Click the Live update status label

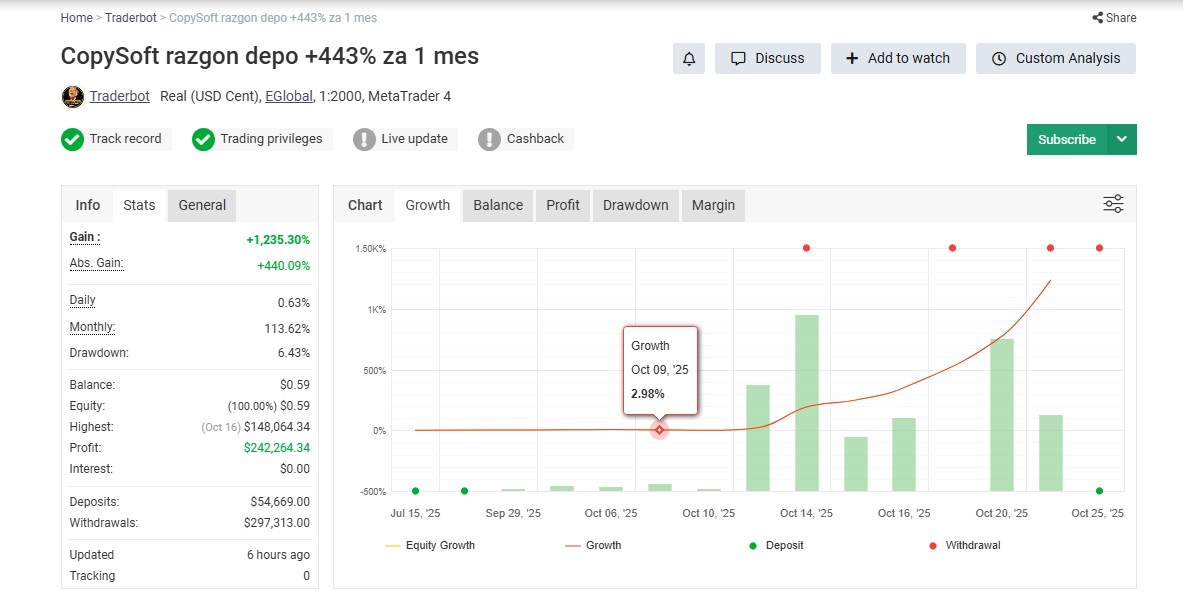tap(414, 139)
